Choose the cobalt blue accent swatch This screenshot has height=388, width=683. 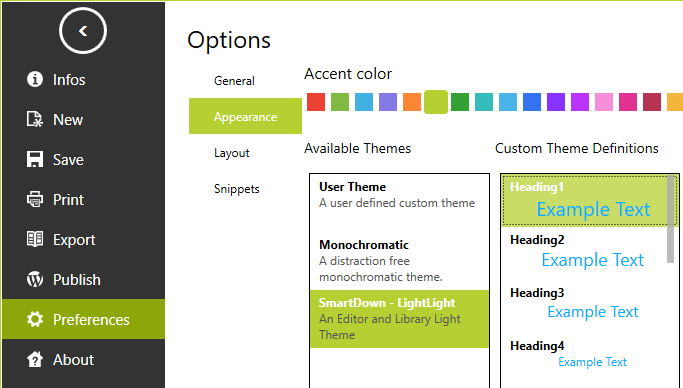tap(532, 102)
